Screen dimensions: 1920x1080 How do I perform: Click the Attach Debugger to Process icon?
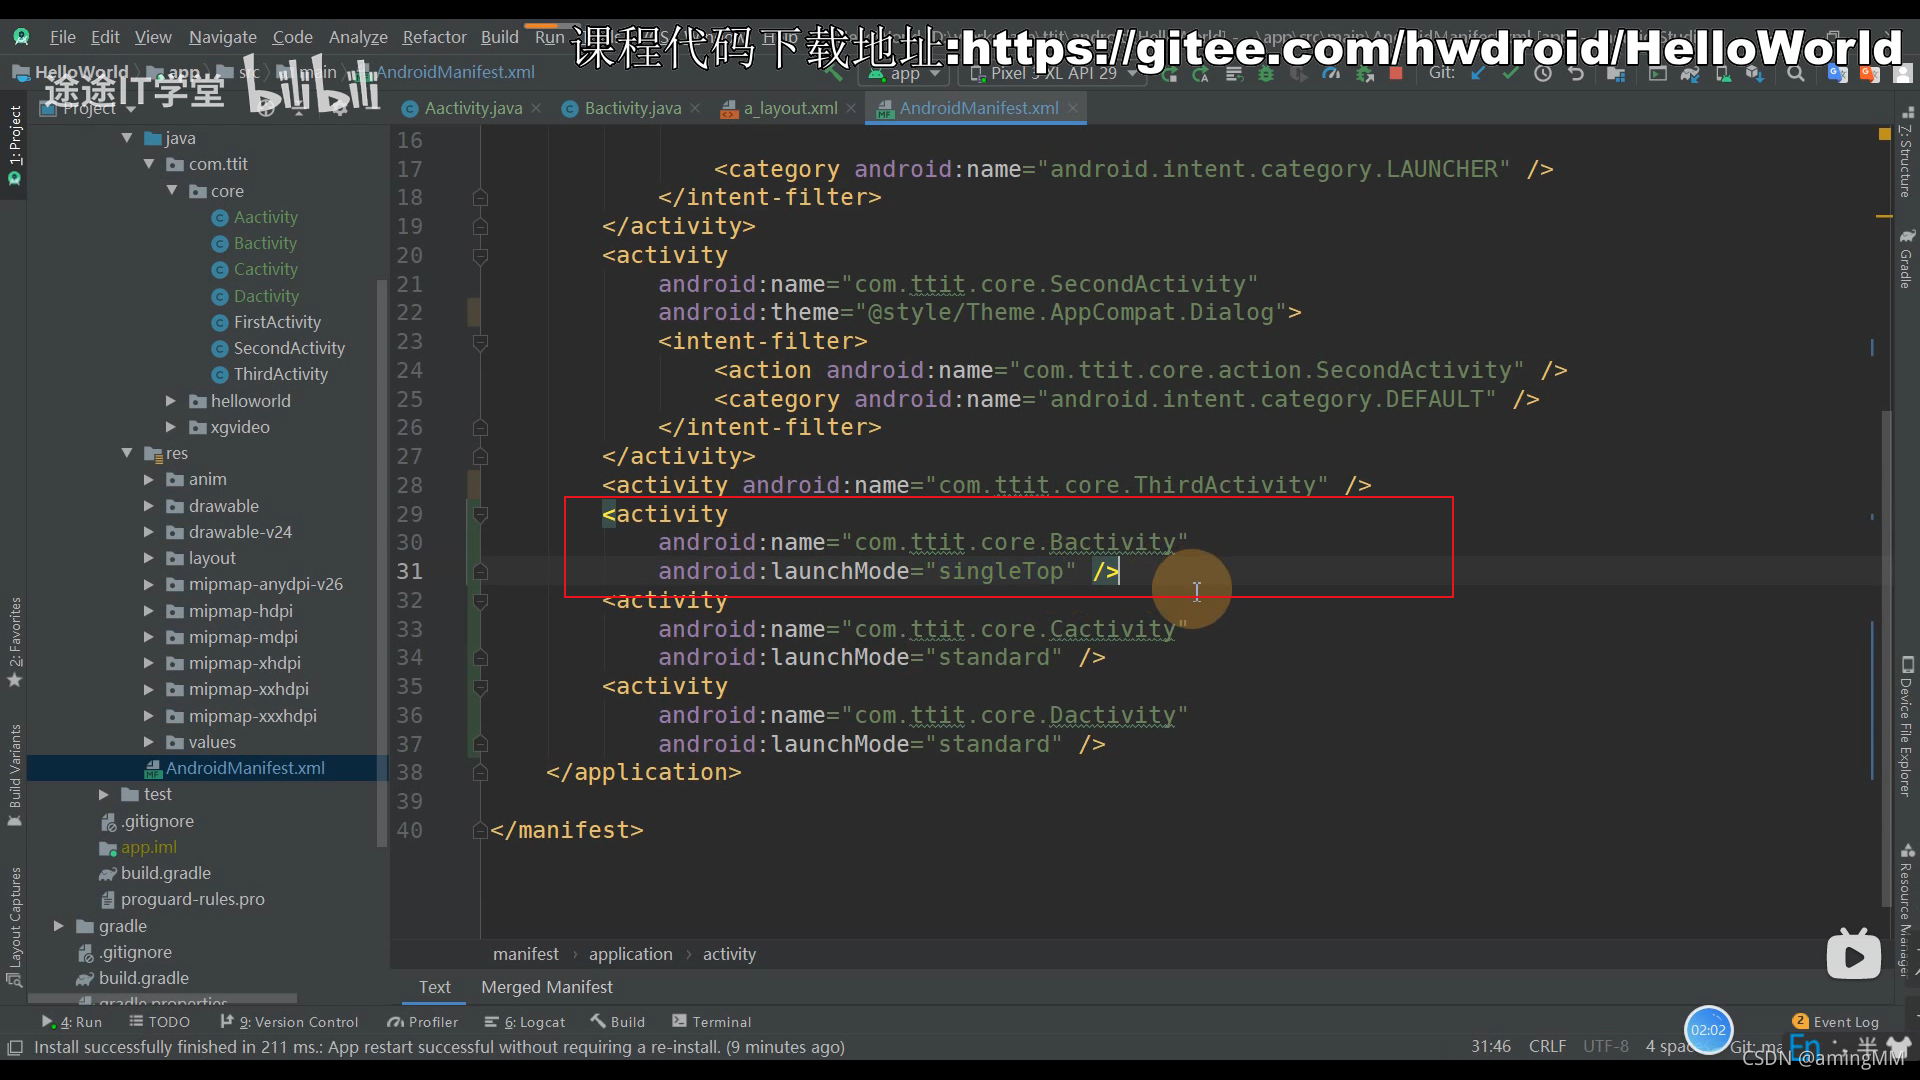click(x=1364, y=74)
